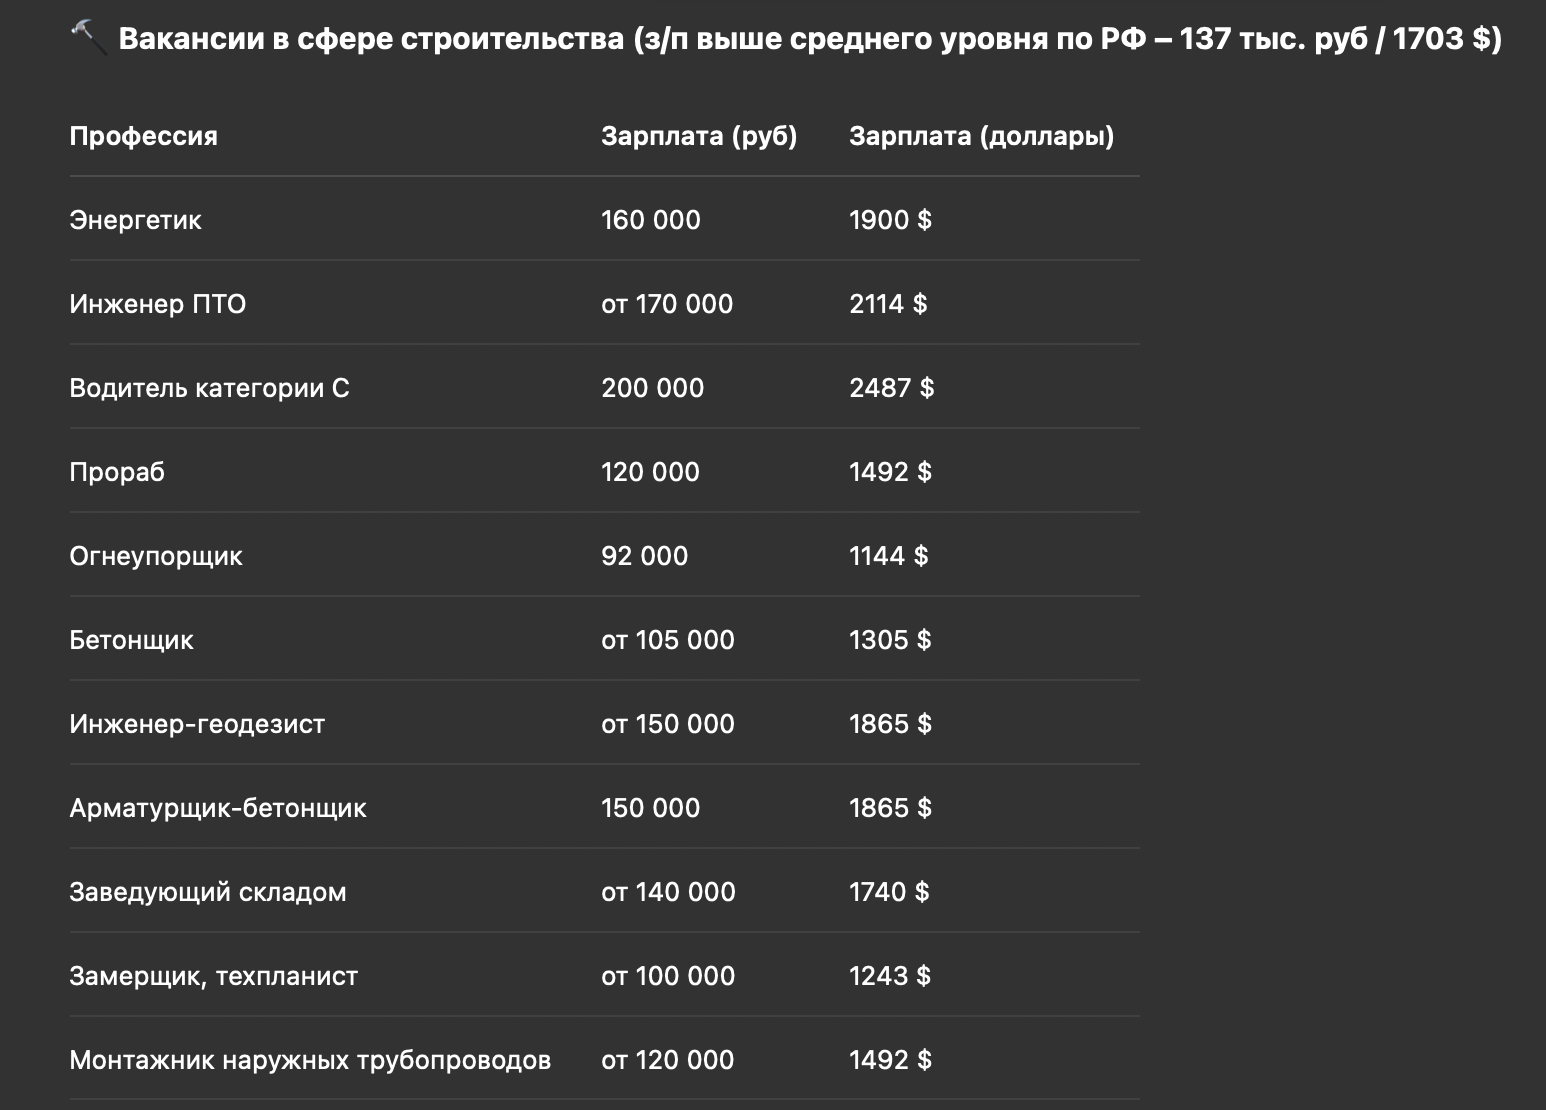Screen dimensions: 1546x1110
Task: Select Монтажник наружных трубопроводов cell
Action: tap(309, 1060)
